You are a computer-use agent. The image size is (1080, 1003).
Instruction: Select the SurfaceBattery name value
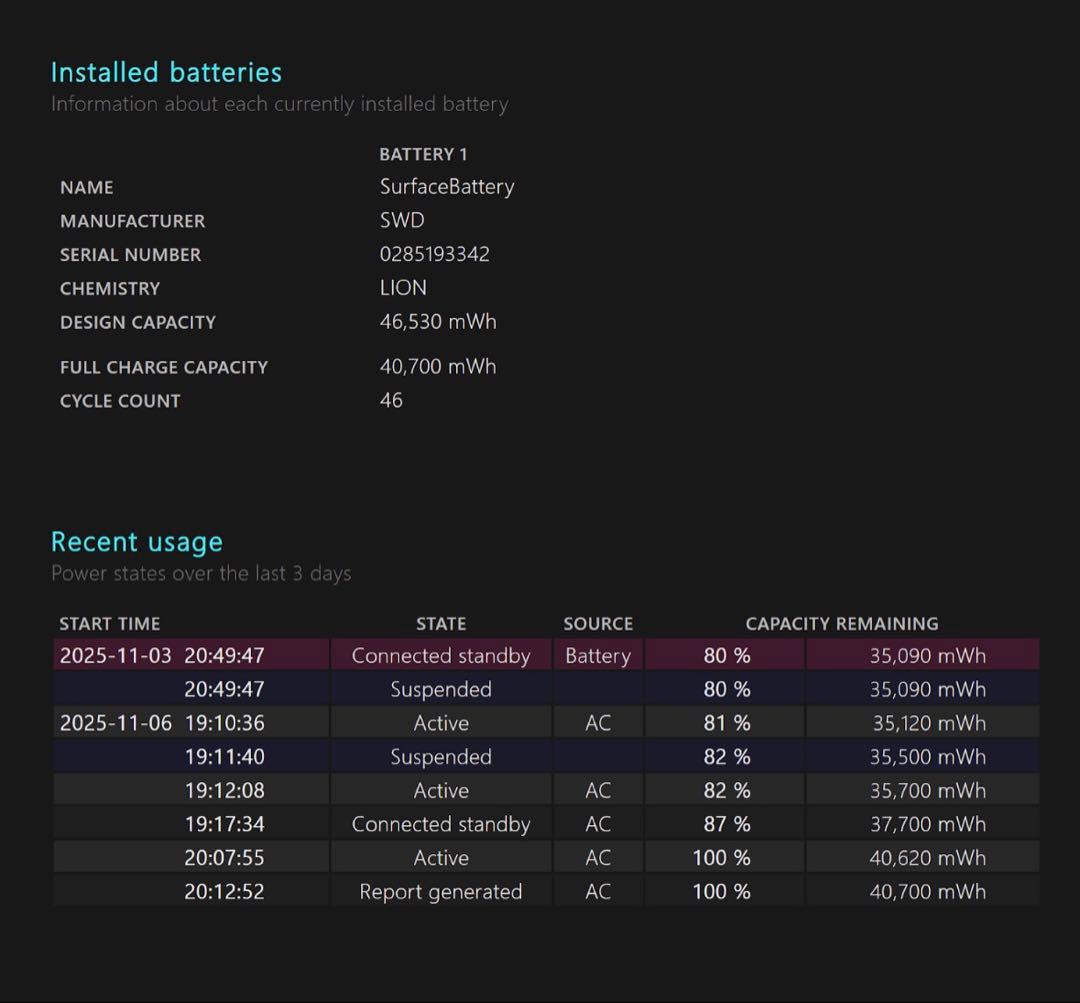(x=446, y=187)
